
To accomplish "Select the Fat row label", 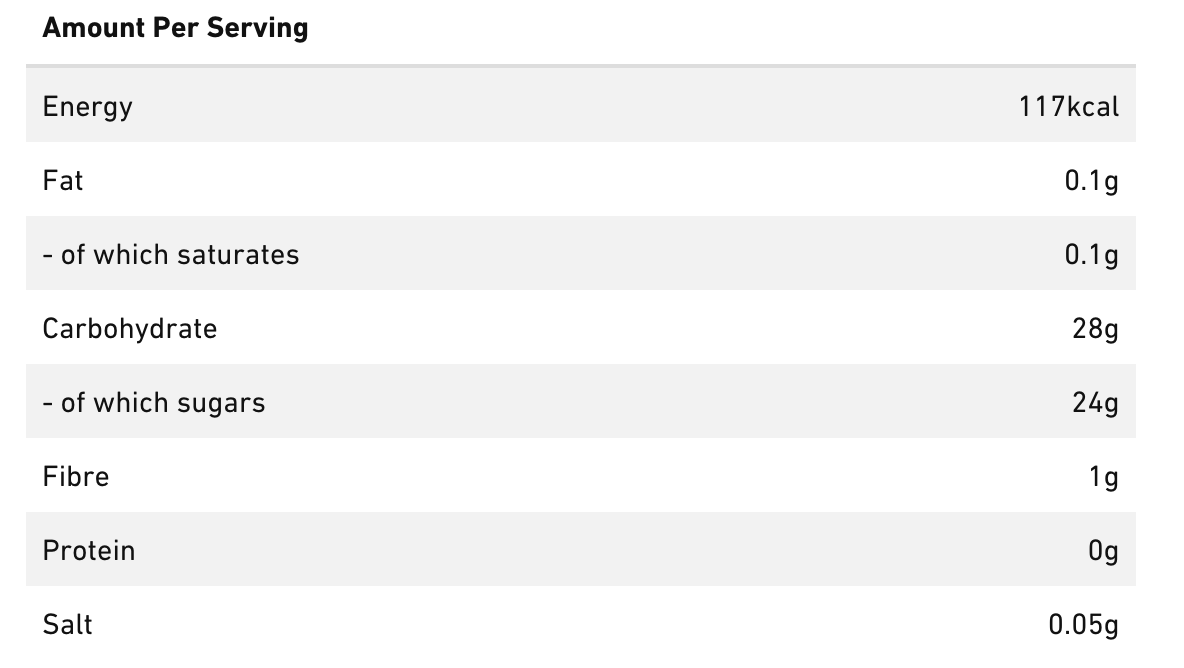I will [63, 180].
